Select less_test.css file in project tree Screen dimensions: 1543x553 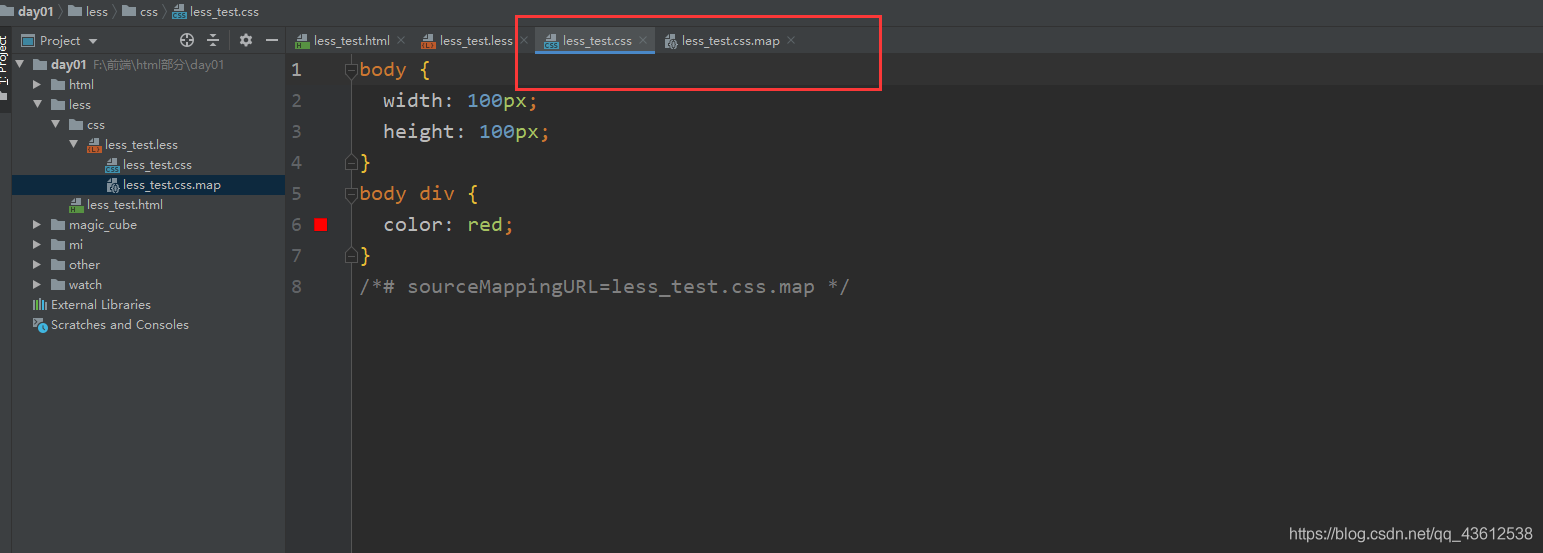(157, 165)
